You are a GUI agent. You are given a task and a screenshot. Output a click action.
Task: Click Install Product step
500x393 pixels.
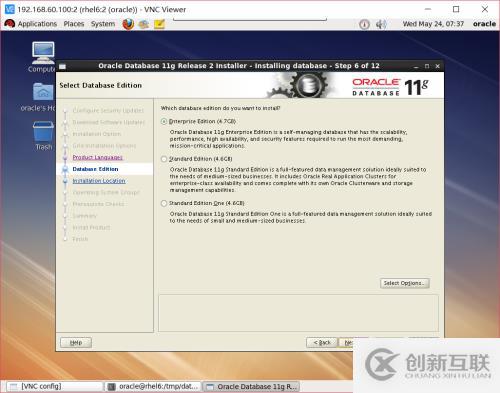[91, 227]
